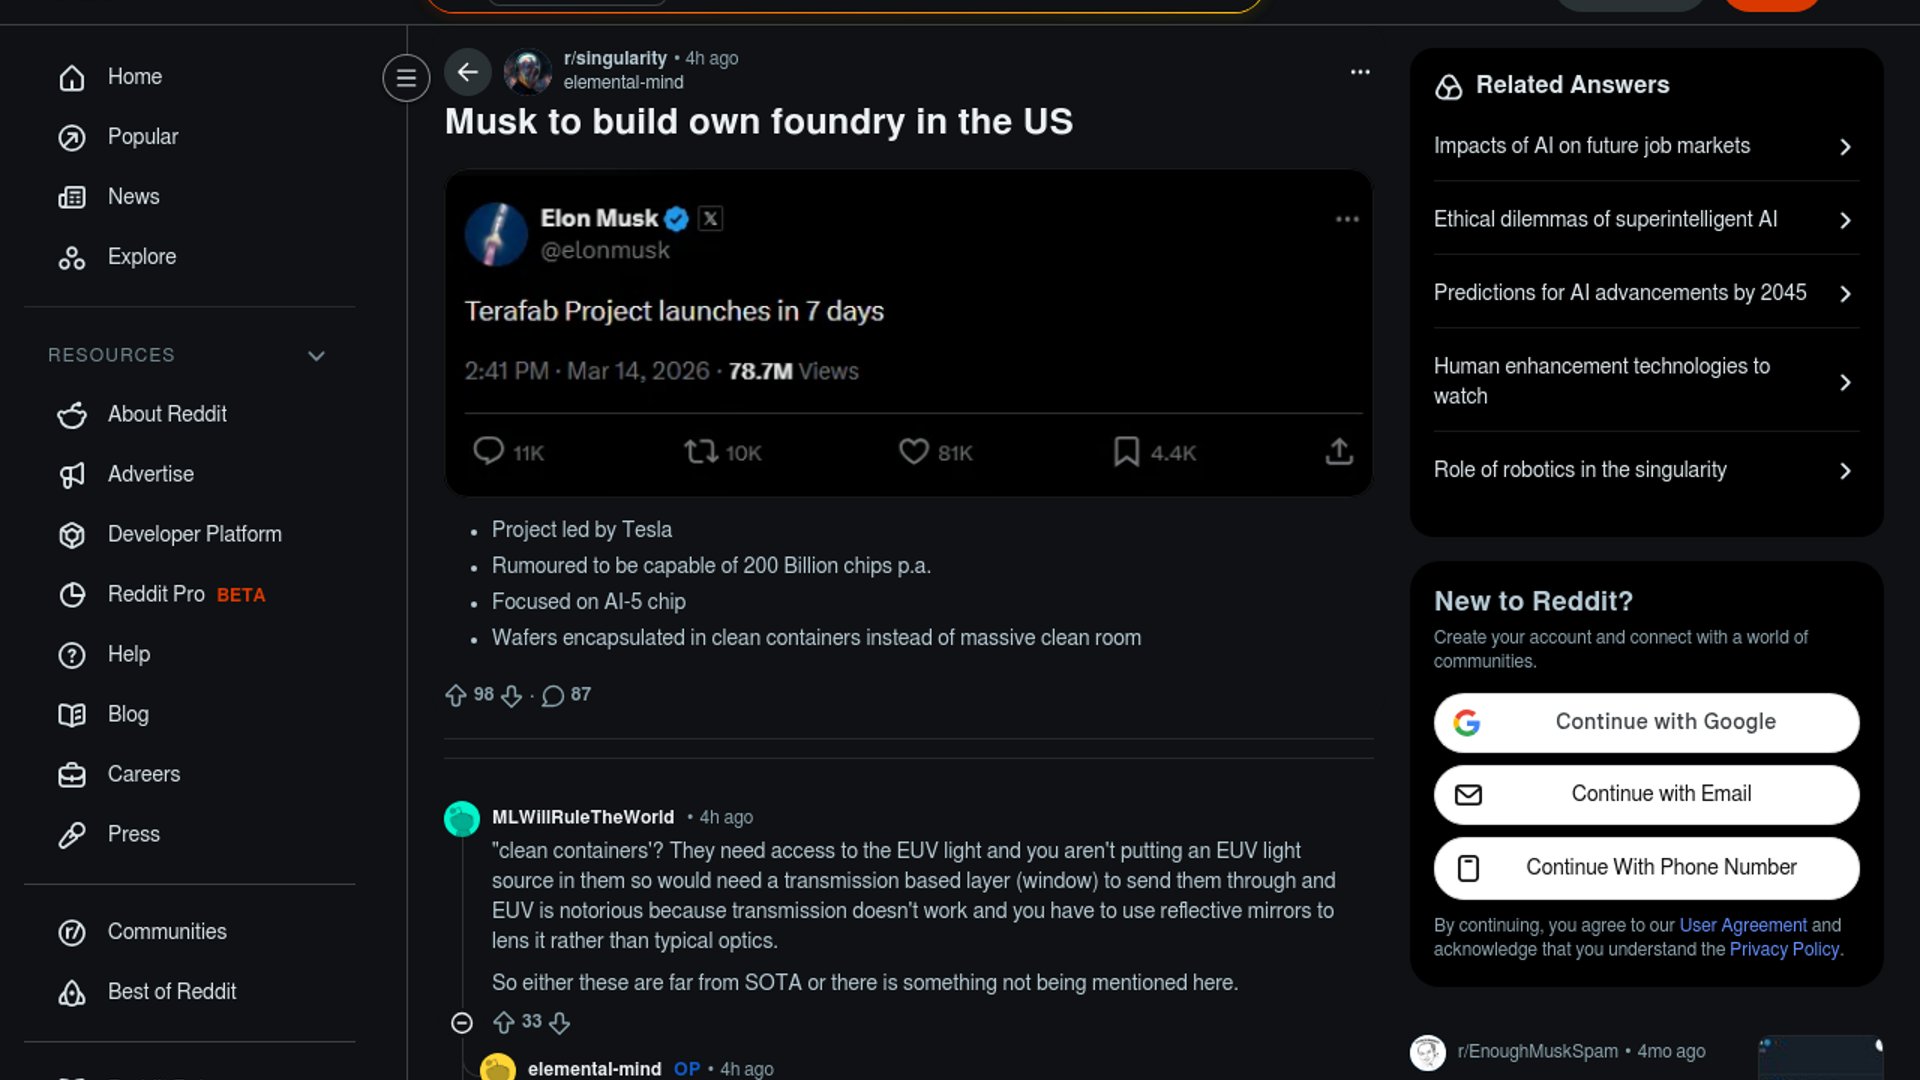Collapse the Resources section
The width and height of the screenshot is (1920, 1080).
click(x=316, y=356)
